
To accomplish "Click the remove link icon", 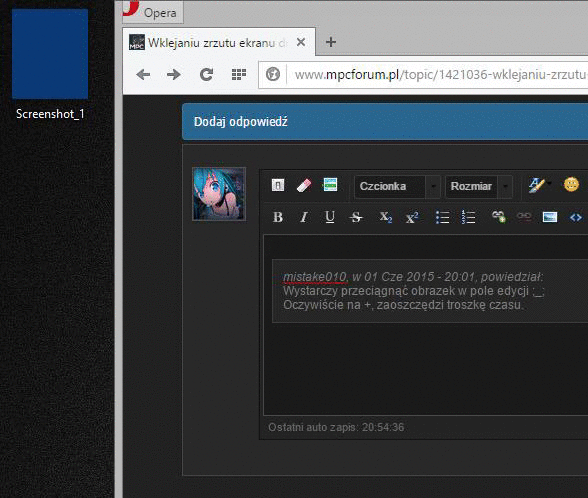I will pyautogui.click(x=524, y=216).
